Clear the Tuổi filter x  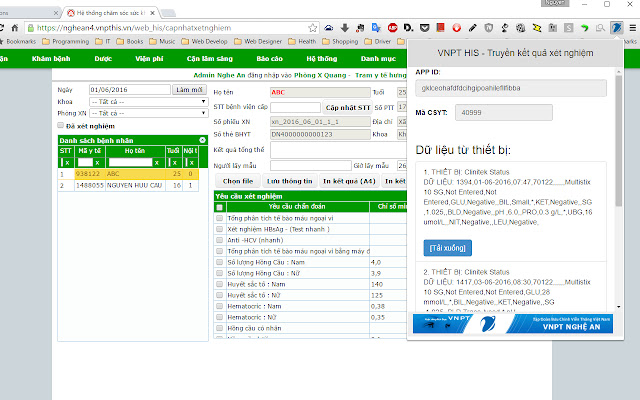click(x=175, y=162)
